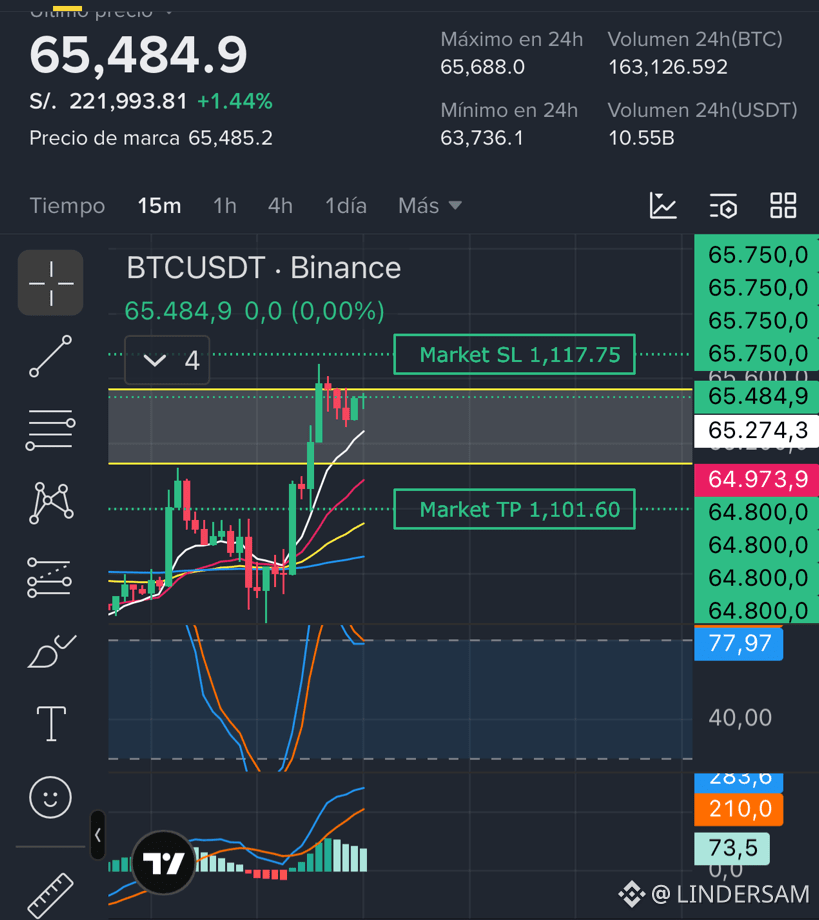Click the Volumen 24h(BTC) value 163,126.592
Image resolution: width=819 pixels, height=920 pixels.
[x=668, y=67]
